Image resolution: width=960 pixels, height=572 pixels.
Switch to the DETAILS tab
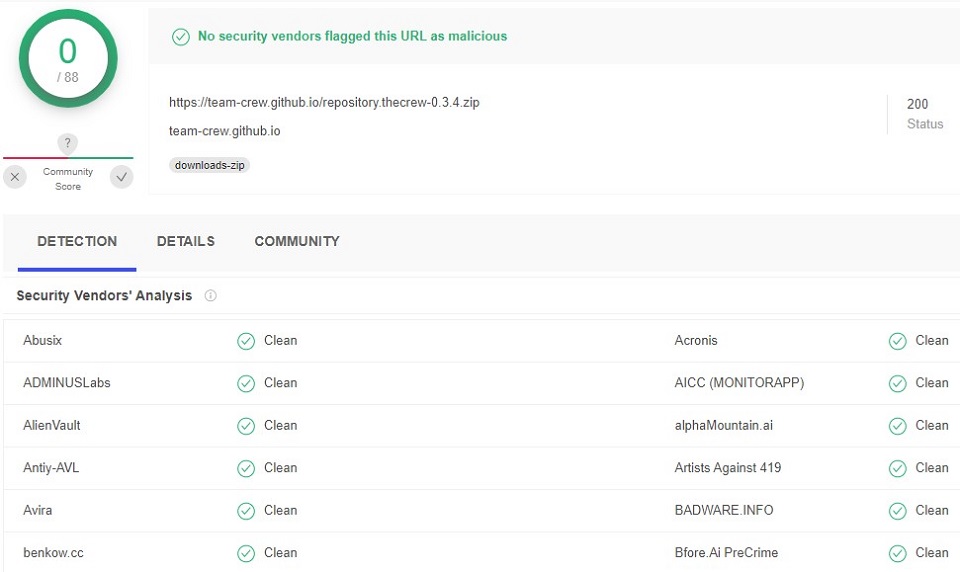(185, 241)
